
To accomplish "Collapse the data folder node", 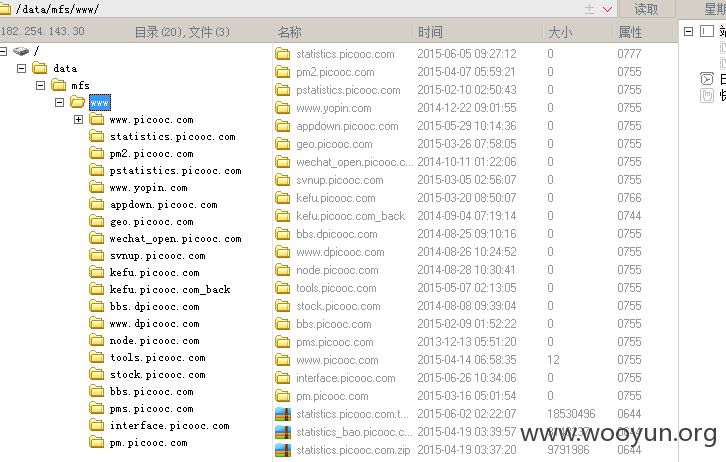I will click(x=21, y=69).
